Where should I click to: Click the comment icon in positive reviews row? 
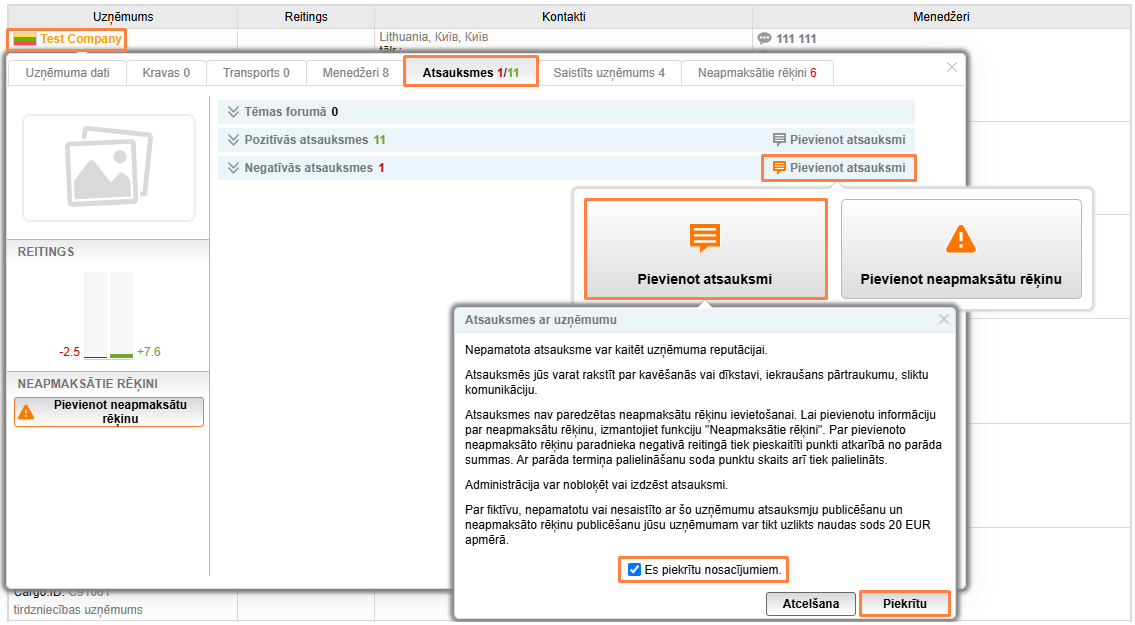pyautogui.click(x=779, y=140)
